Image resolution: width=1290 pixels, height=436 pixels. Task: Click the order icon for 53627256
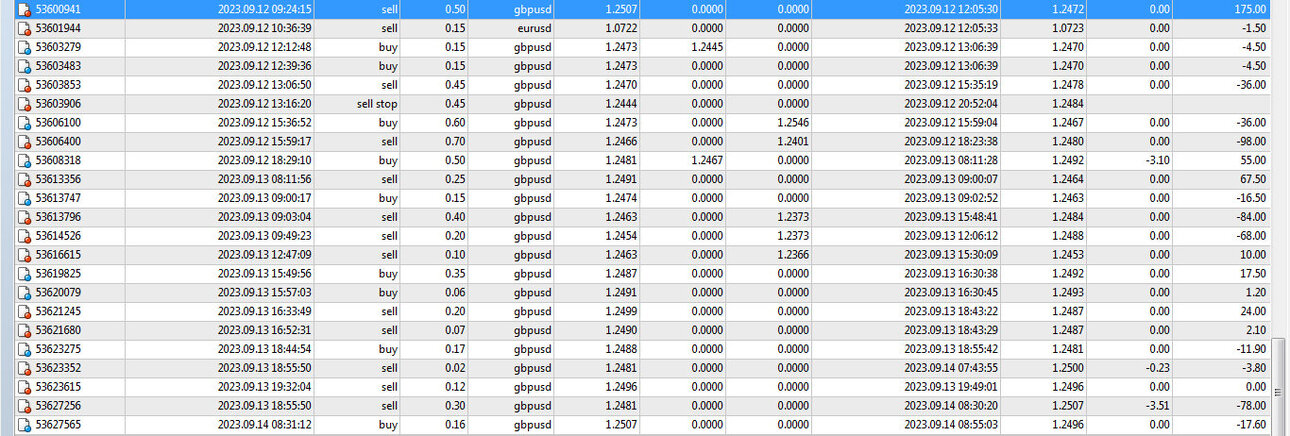point(24,406)
